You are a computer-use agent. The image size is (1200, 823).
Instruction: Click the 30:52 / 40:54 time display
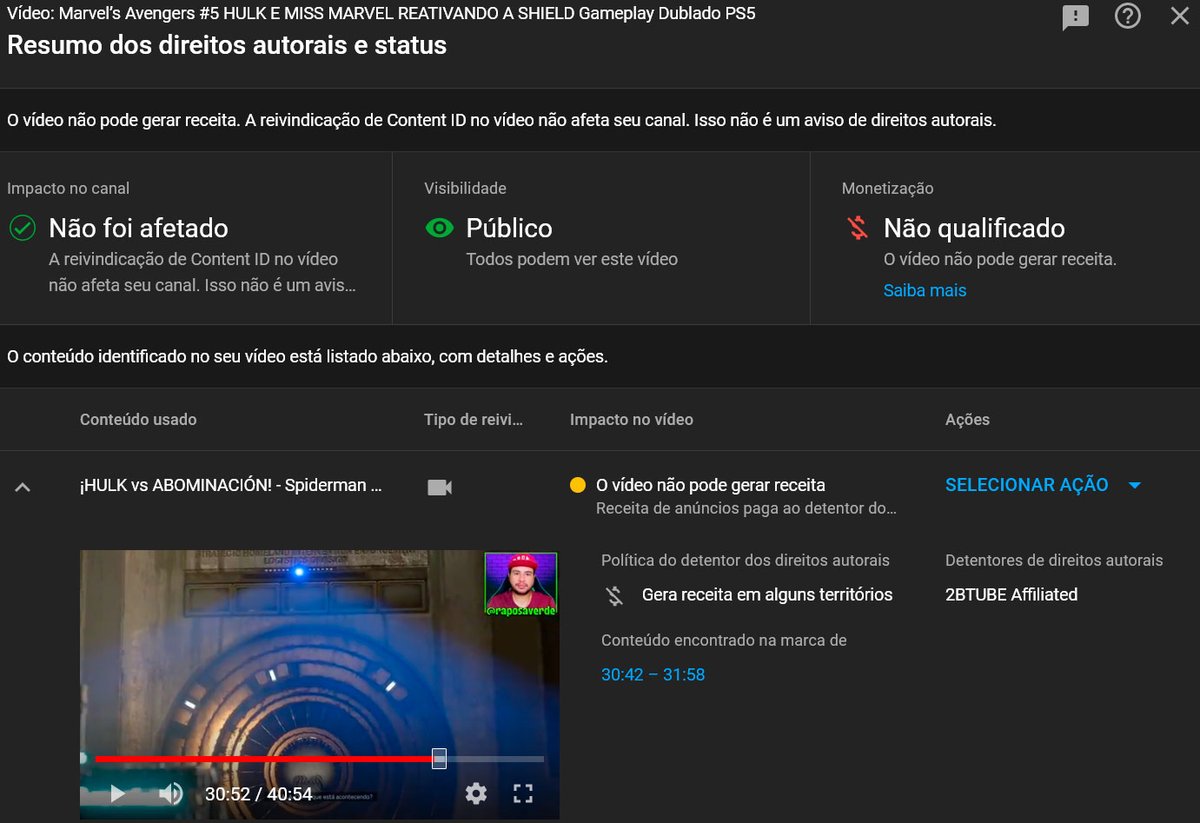[258, 794]
